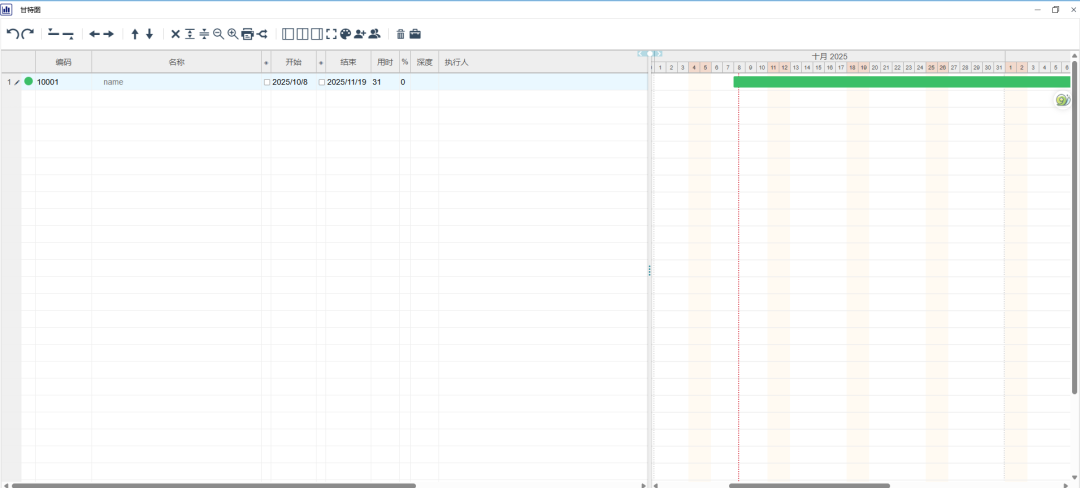This screenshot has width=1080, height=488.
Task: Indent the task with the right arrow
Action: pos(108,34)
